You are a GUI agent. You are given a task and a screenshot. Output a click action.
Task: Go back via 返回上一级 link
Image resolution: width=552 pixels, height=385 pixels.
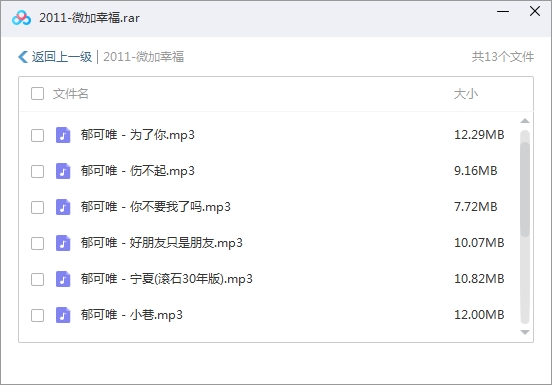coord(62,57)
